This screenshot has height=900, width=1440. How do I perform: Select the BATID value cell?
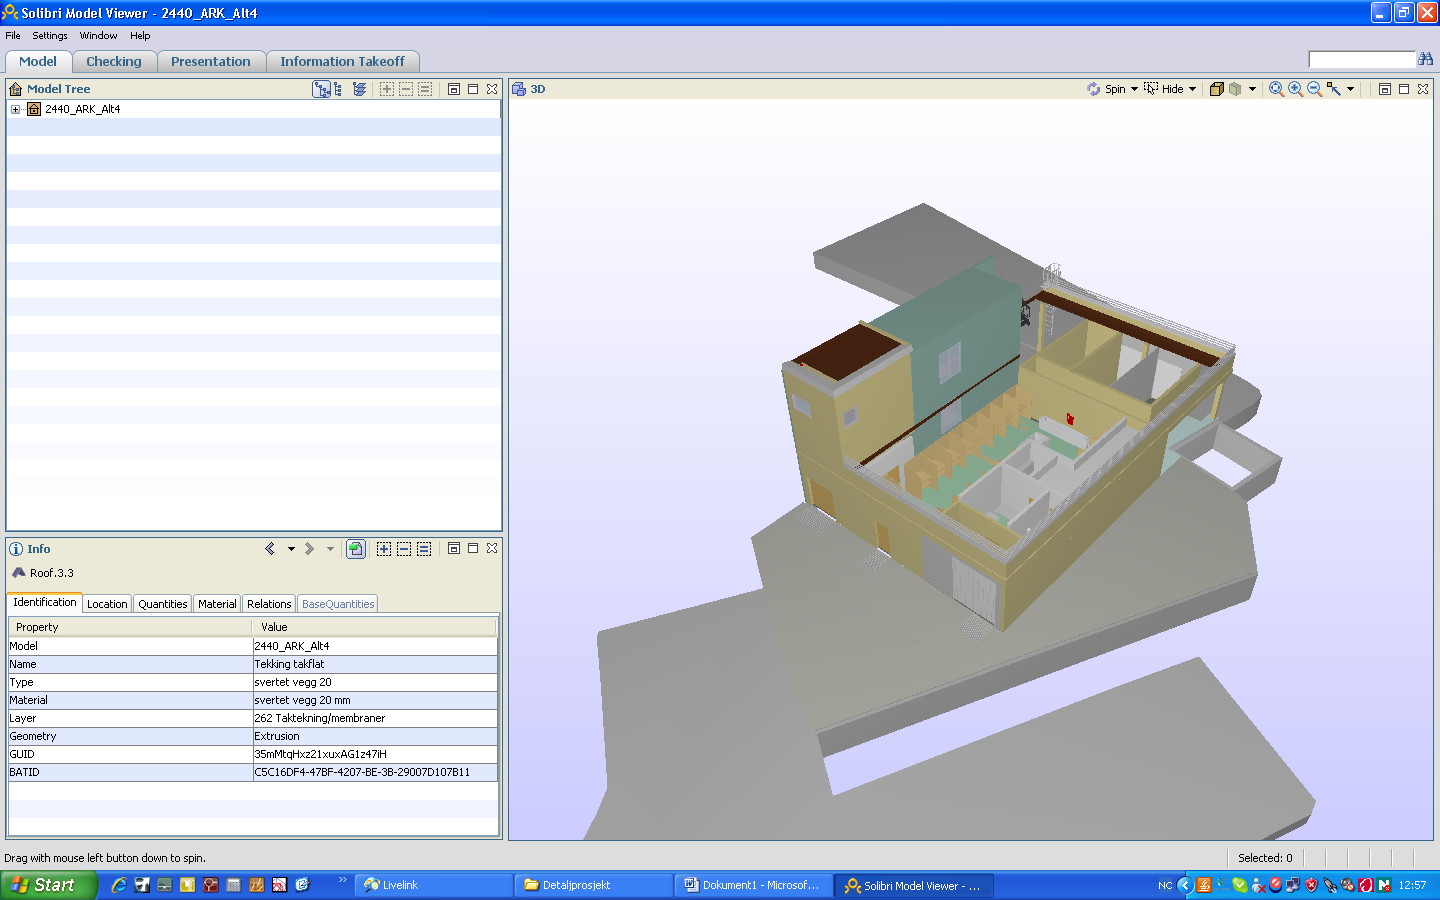point(375,772)
